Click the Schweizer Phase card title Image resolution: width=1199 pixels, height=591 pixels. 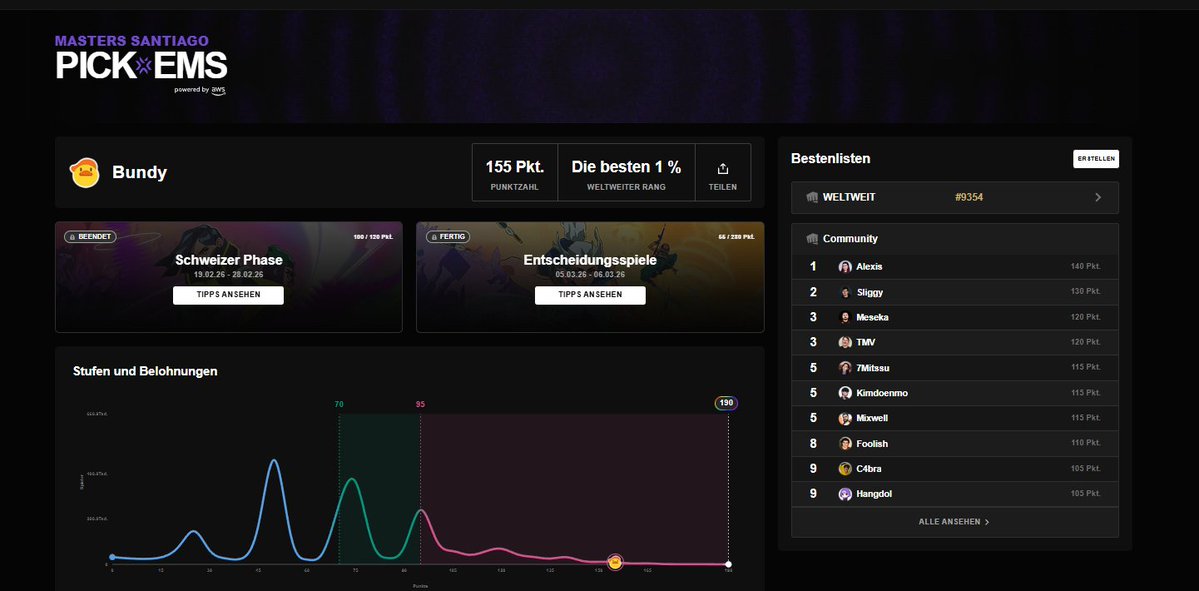point(229,260)
